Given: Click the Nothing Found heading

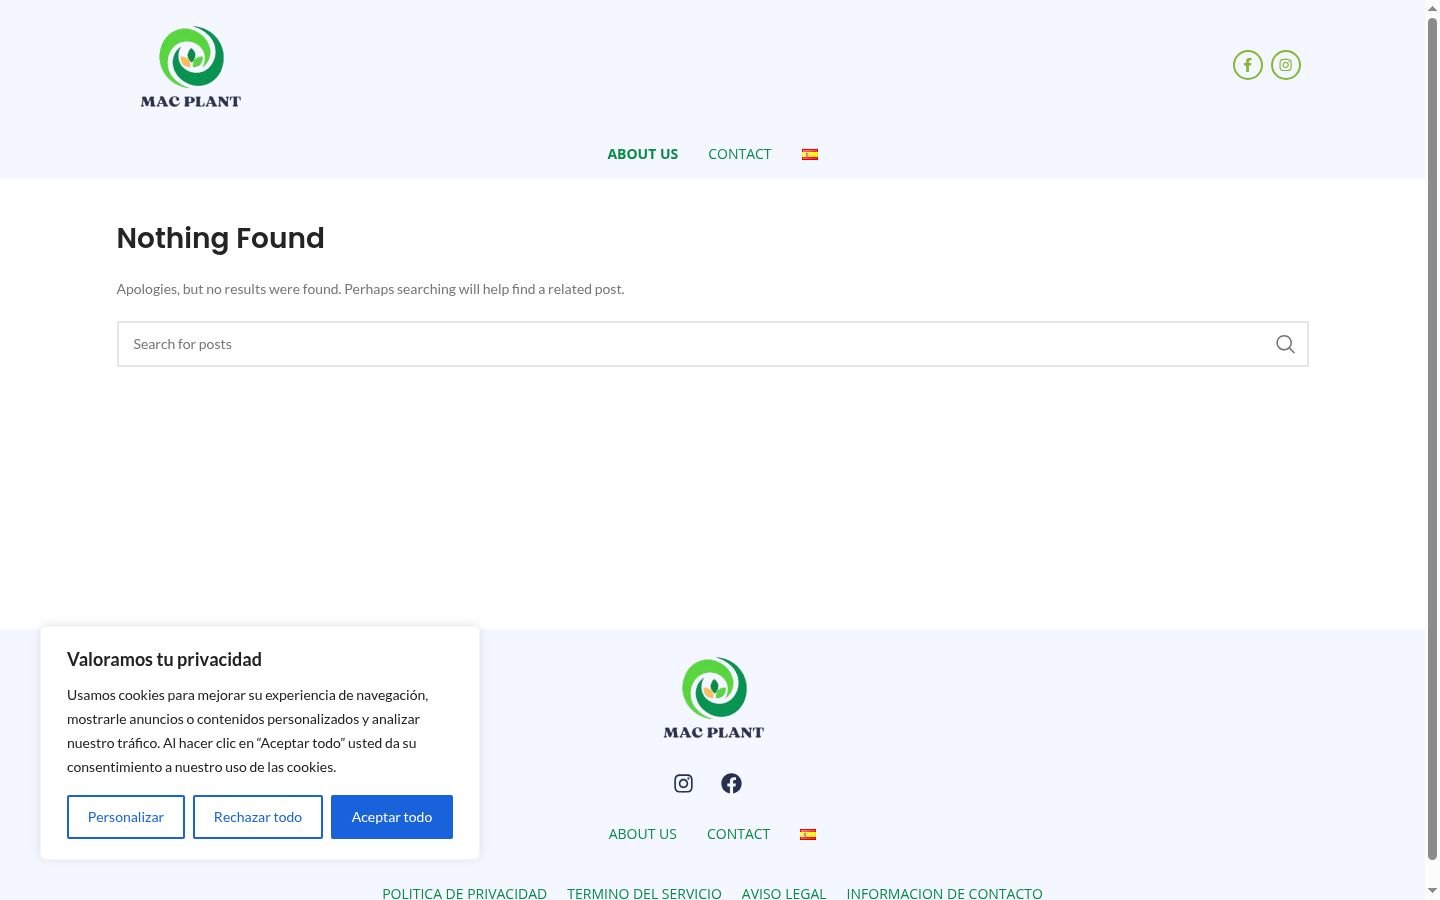Looking at the screenshot, I should point(220,238).
